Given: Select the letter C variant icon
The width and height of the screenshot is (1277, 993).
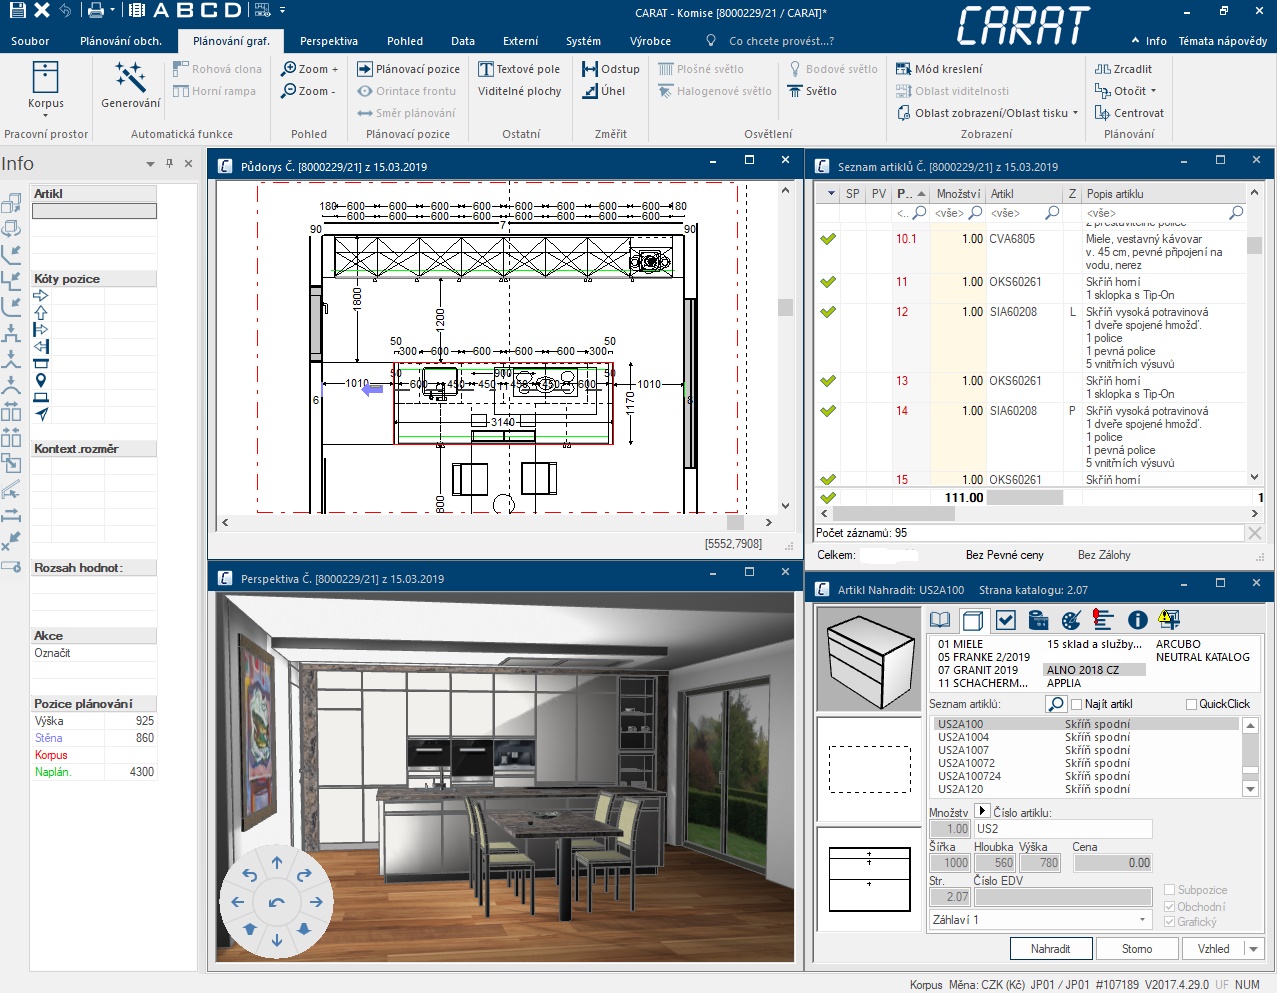Looking at the screenshot, I should pos(208,10).
